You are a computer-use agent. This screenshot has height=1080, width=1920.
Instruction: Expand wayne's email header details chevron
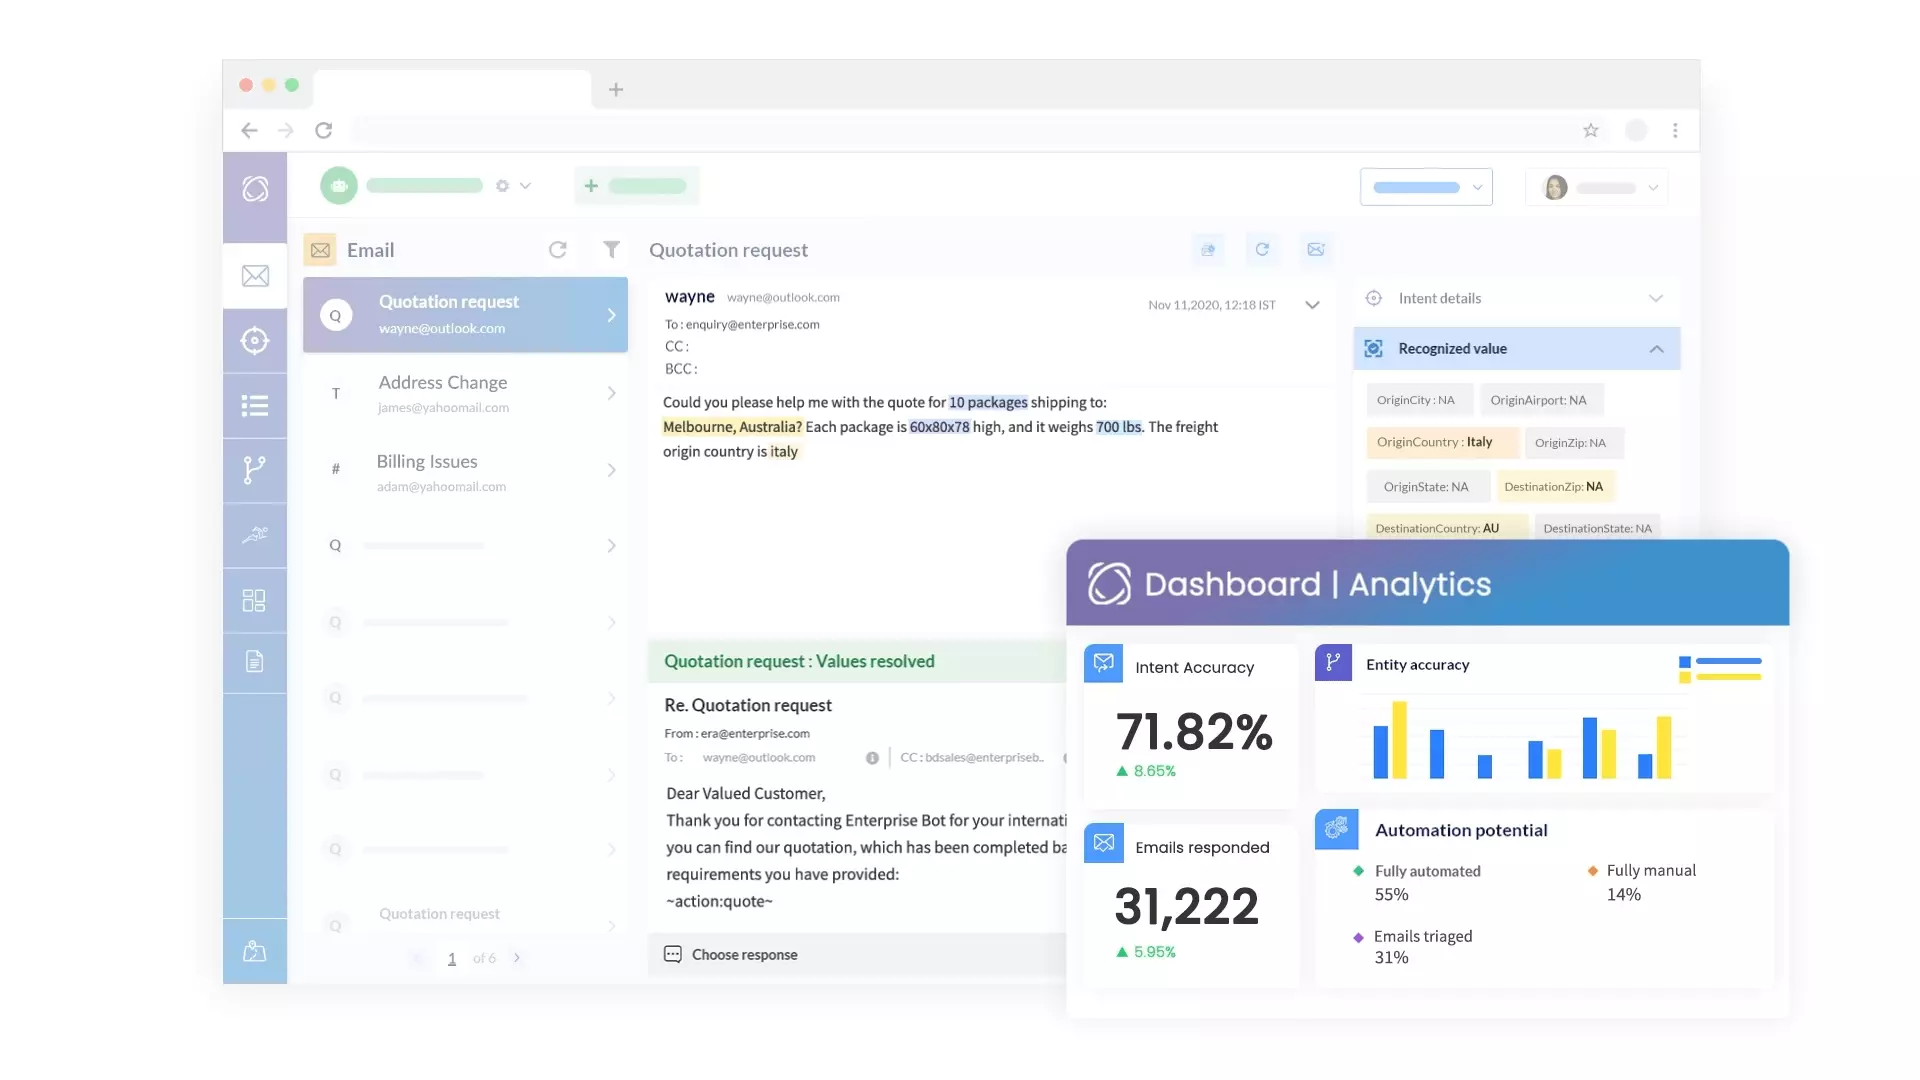1312,305
